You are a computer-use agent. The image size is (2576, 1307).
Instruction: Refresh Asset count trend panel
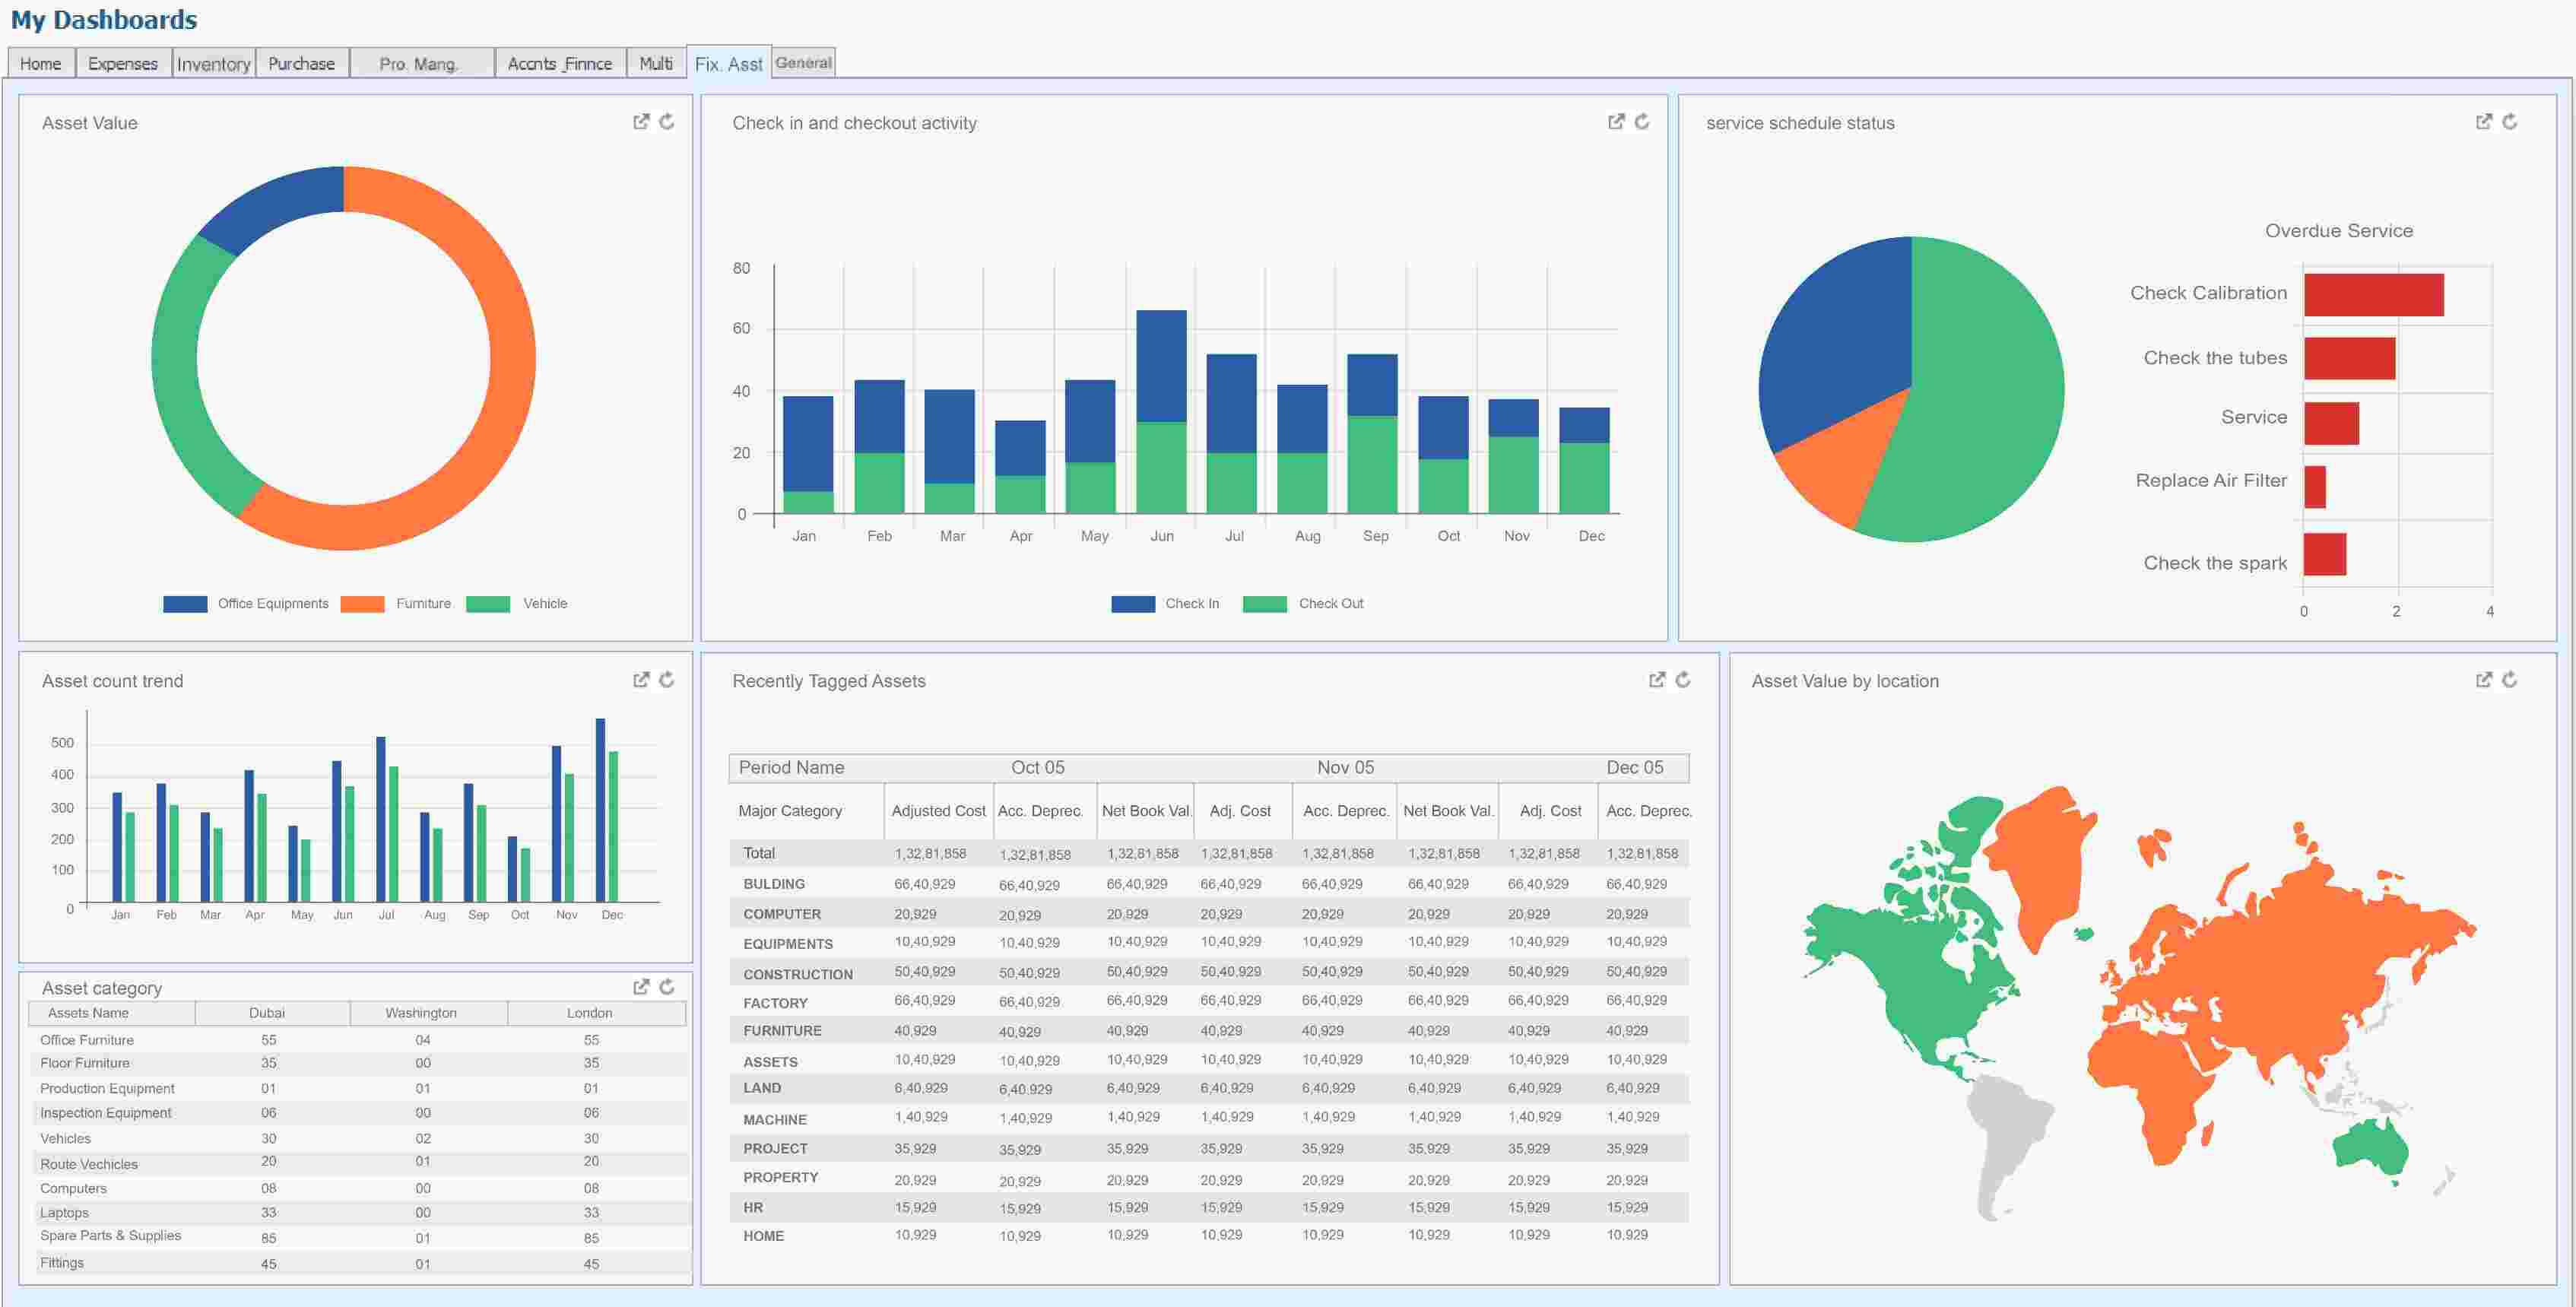[x=667, y=680]
